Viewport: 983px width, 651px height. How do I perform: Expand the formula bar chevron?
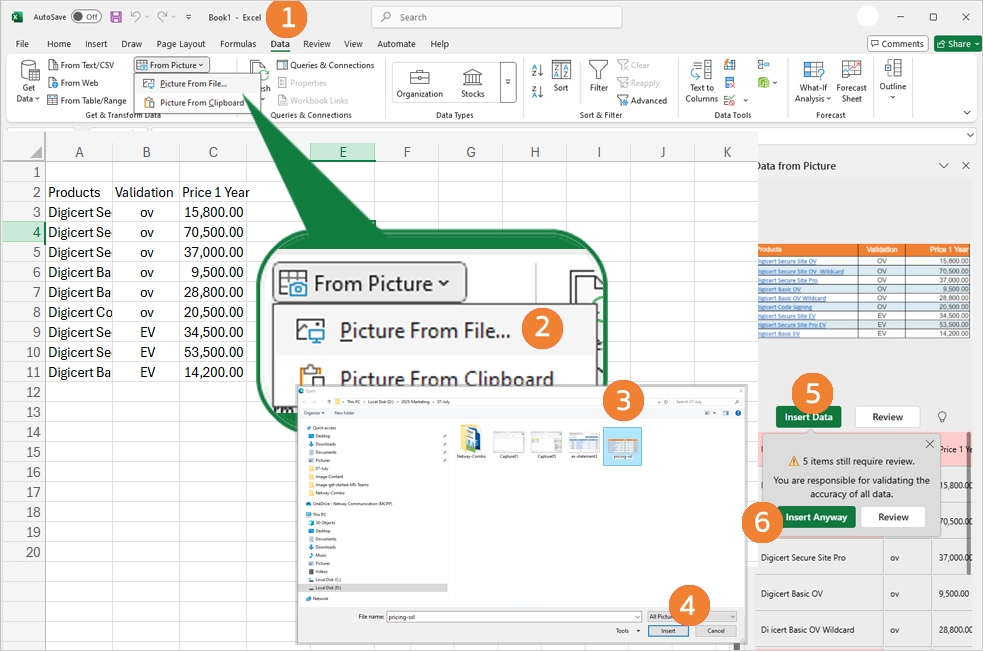pos(970,135)
